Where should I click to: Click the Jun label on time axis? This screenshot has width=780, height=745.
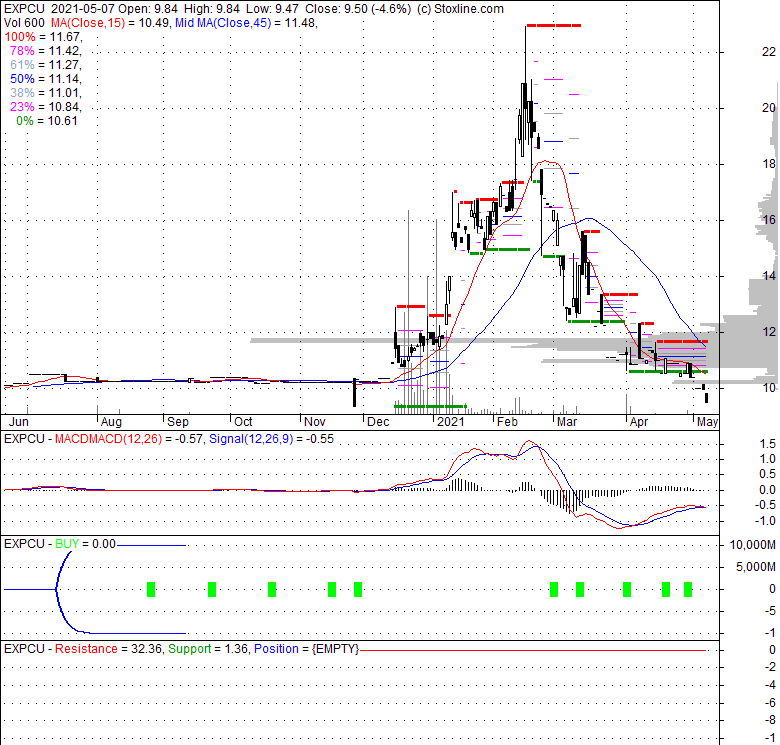(19, 422)
